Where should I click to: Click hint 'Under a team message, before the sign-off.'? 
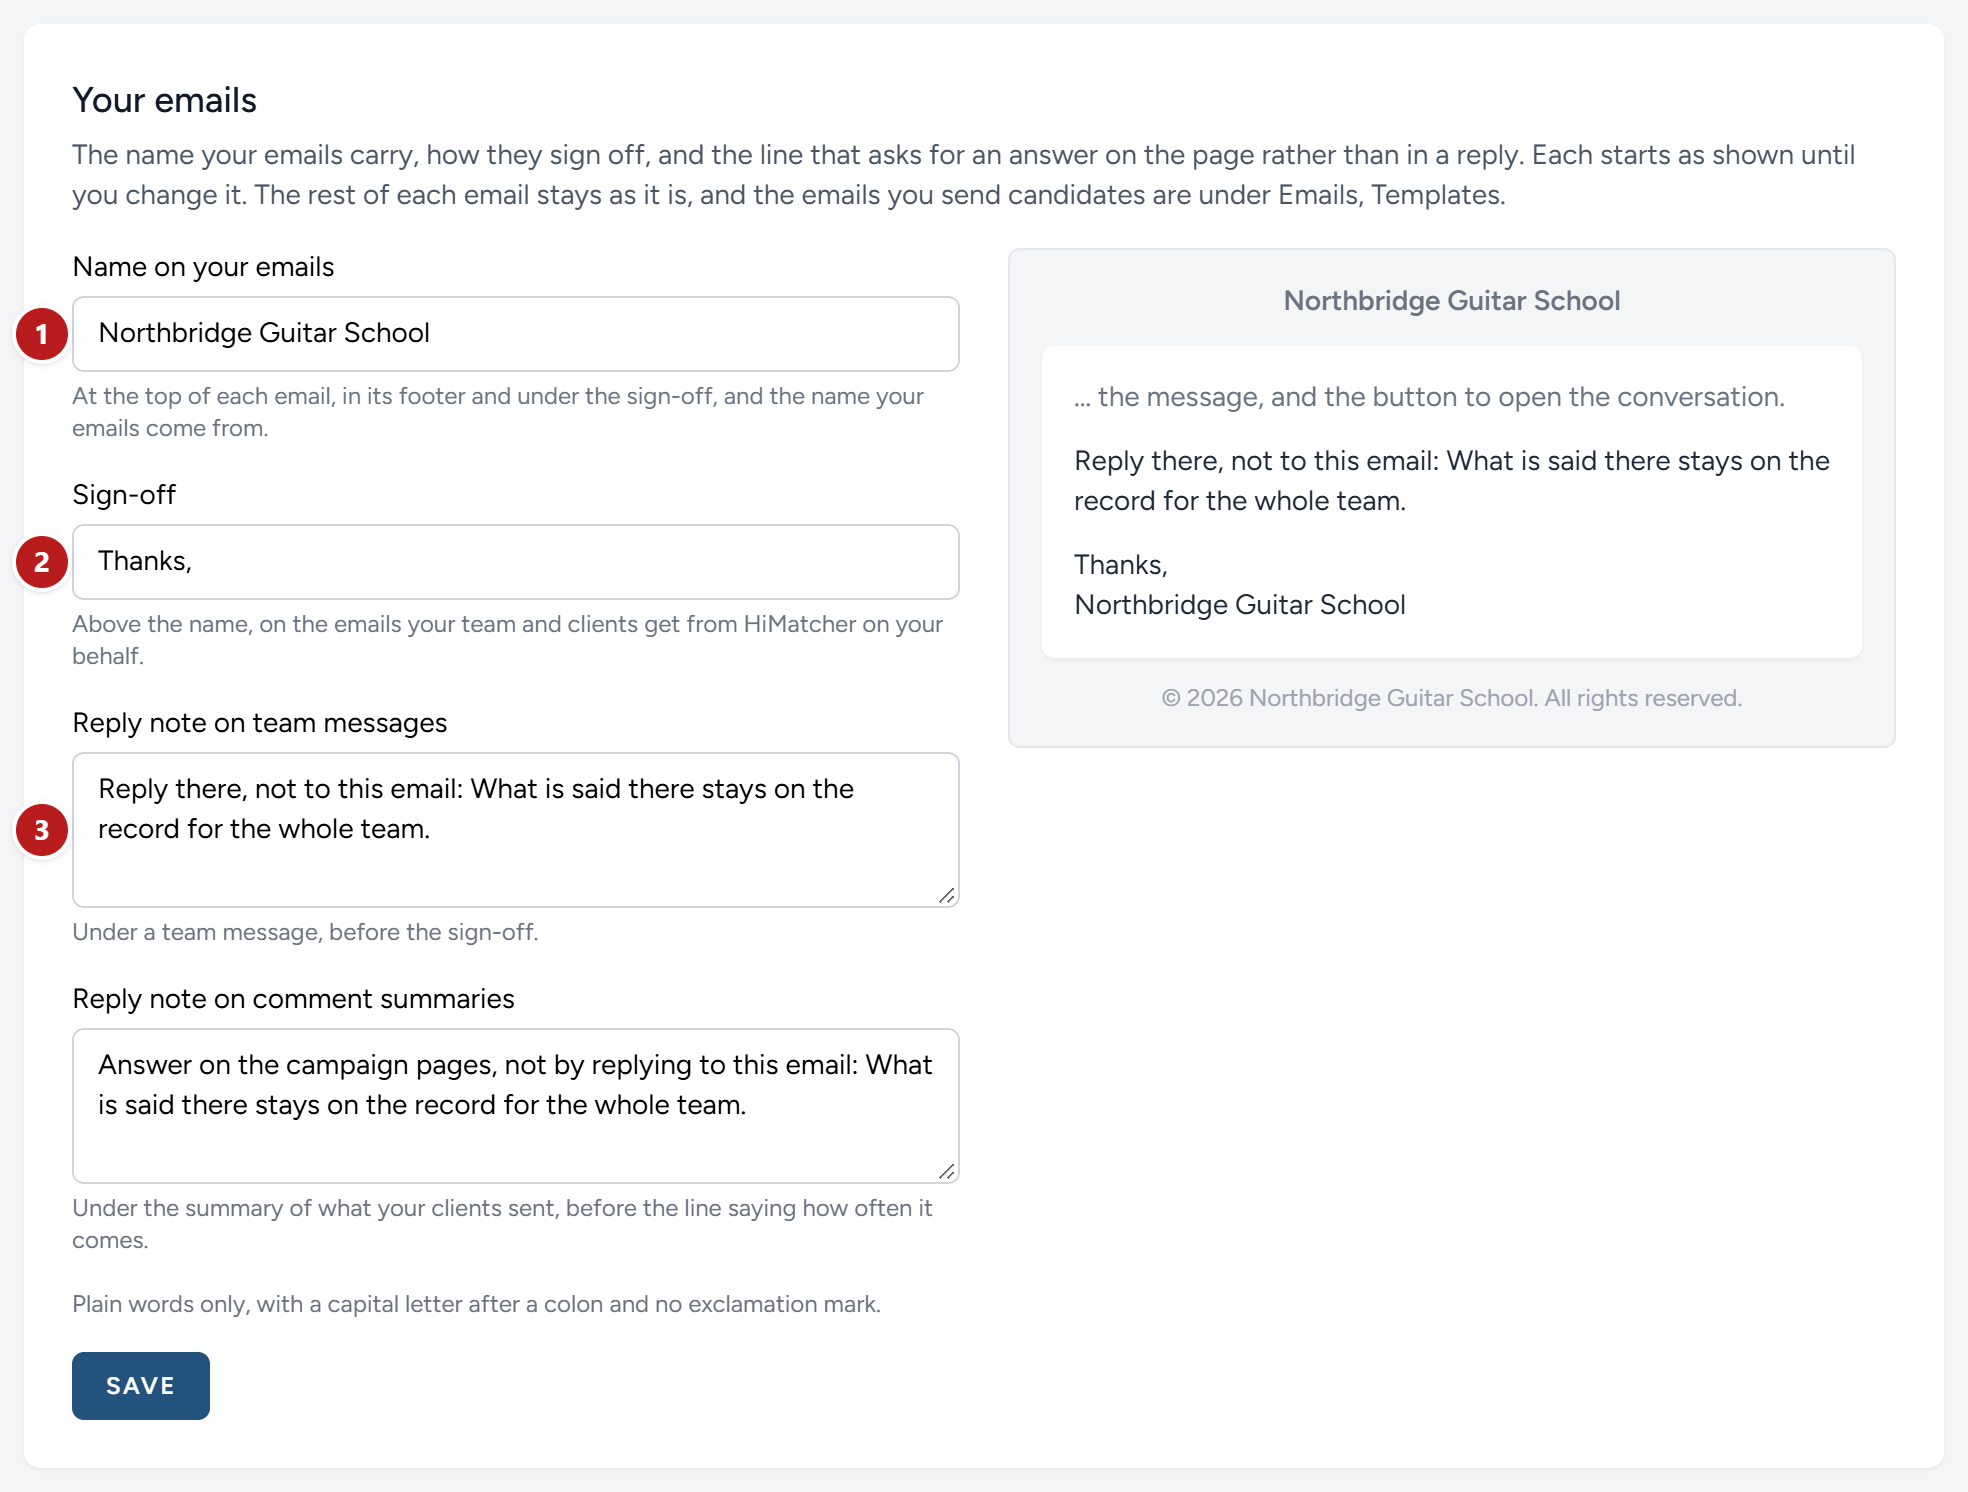306,932
